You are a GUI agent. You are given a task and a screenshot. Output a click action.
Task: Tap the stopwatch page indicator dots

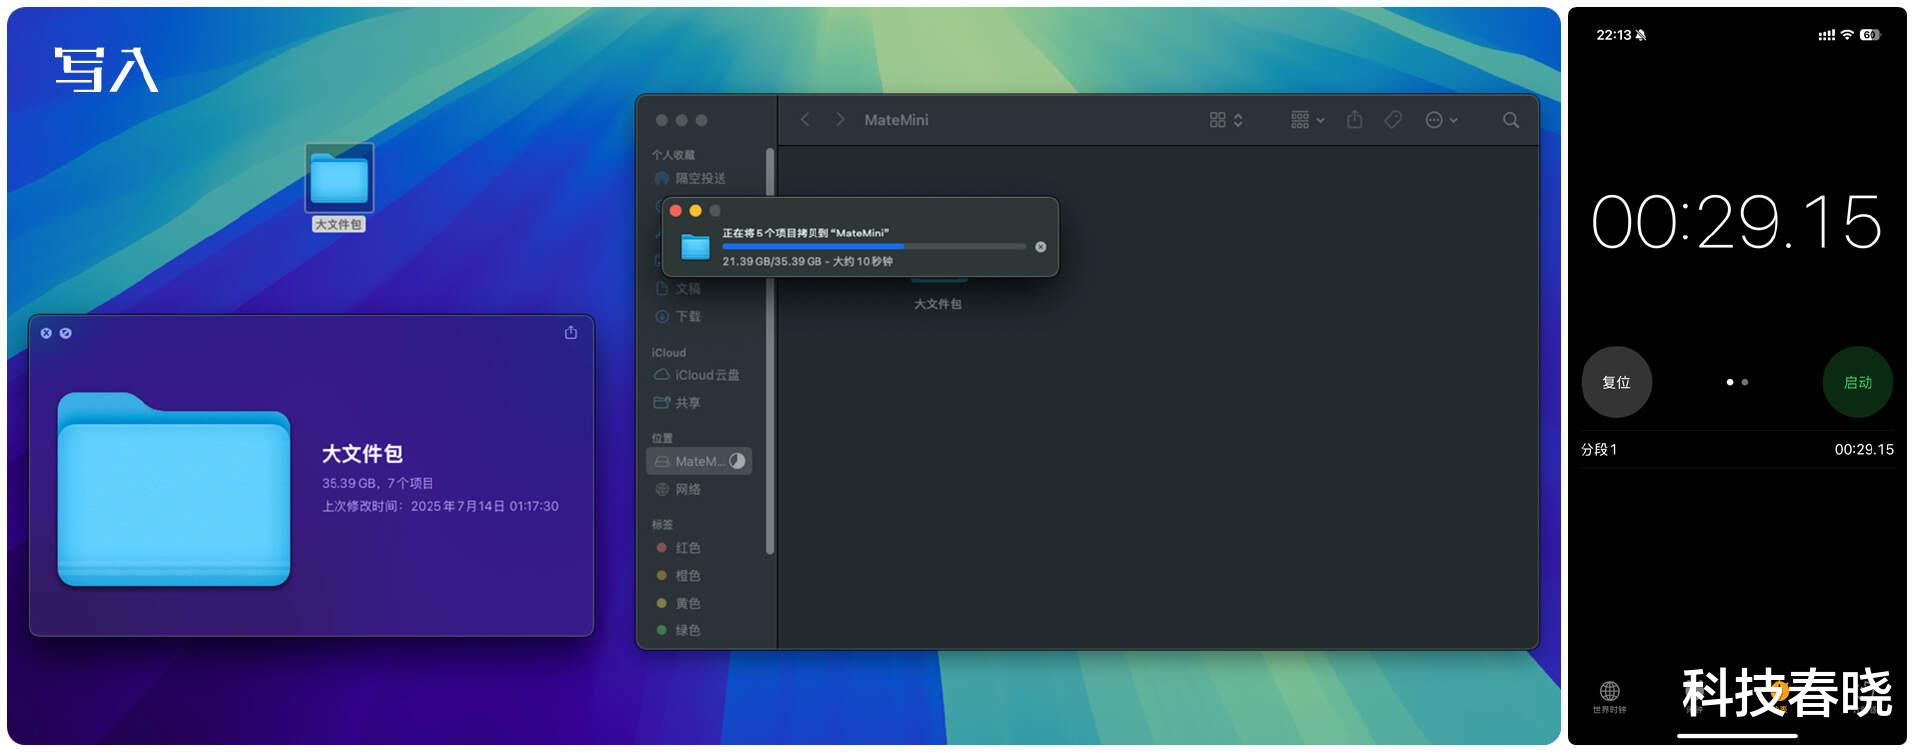[x=1737, y=382]
